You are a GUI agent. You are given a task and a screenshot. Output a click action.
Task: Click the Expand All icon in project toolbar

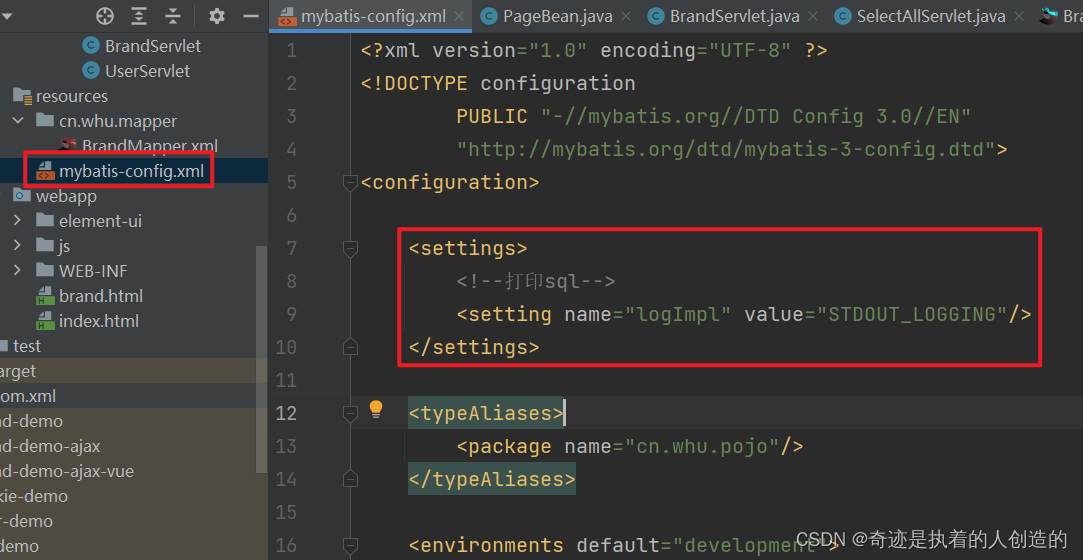(139, 16)
